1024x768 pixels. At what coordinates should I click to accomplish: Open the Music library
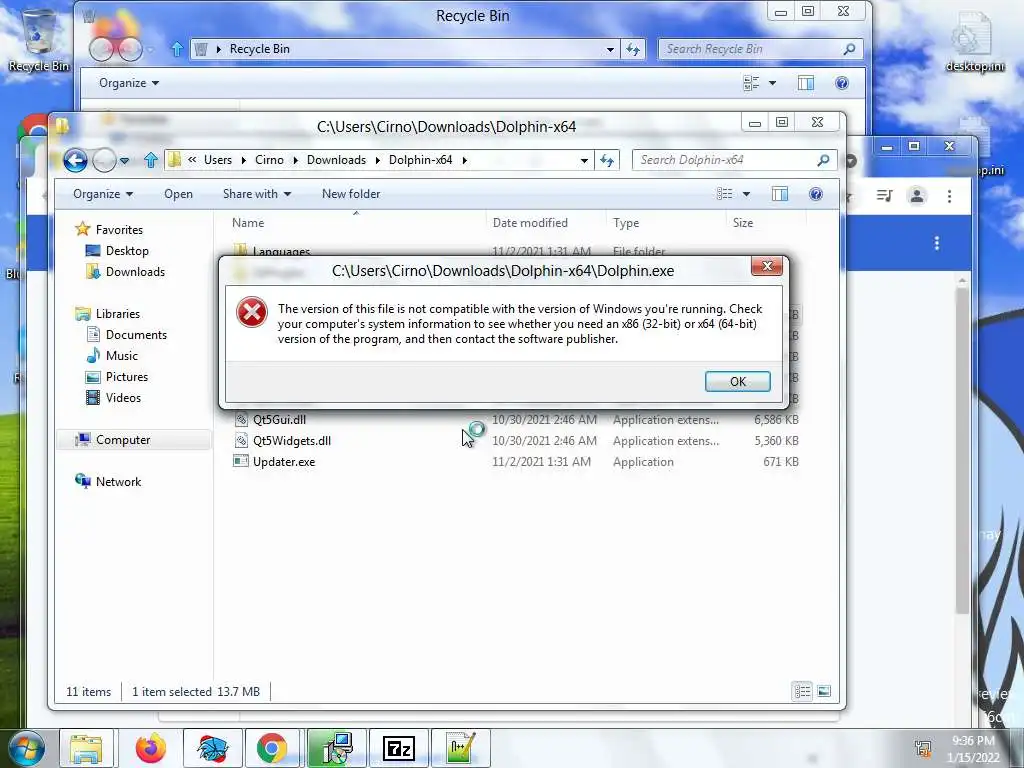tap(121, 355)
